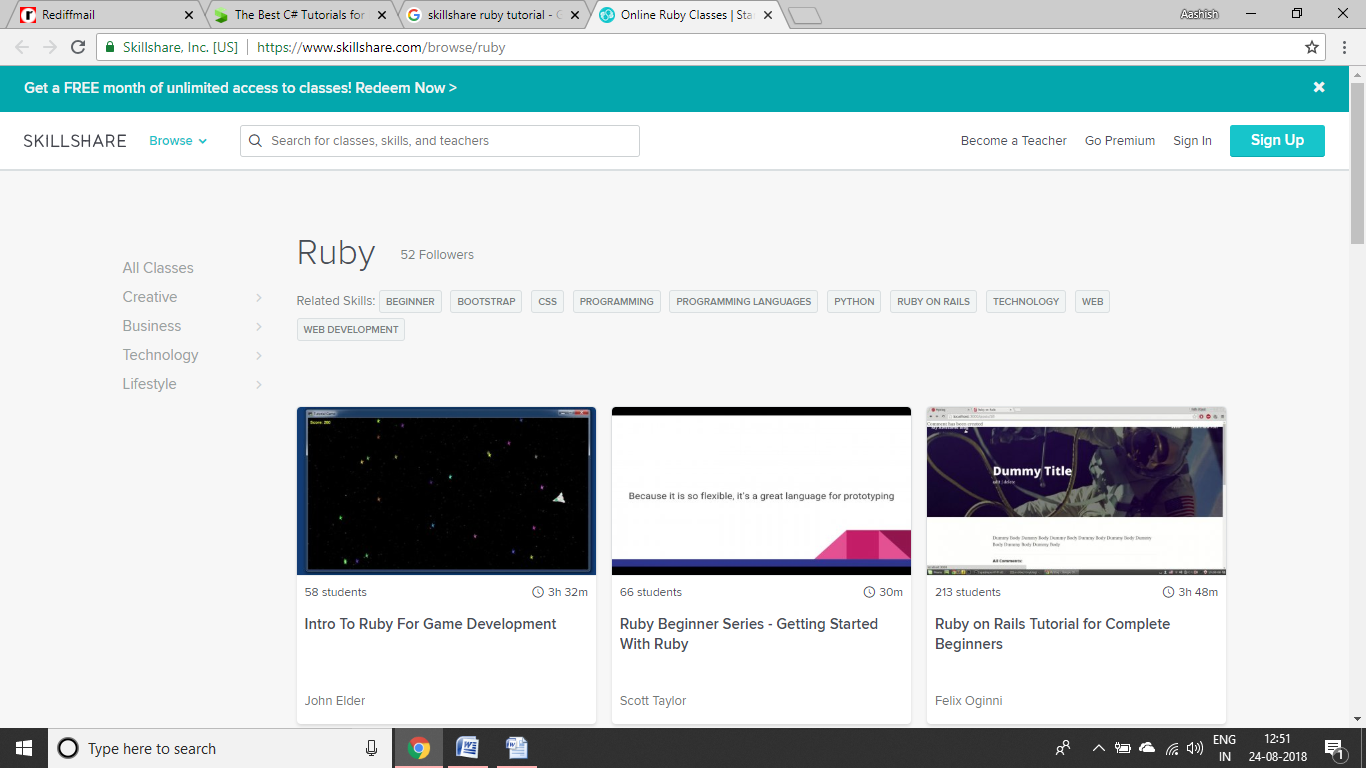
Task: Click the browser back arrow
Action: pyautogui.click(x=22, y=47)
